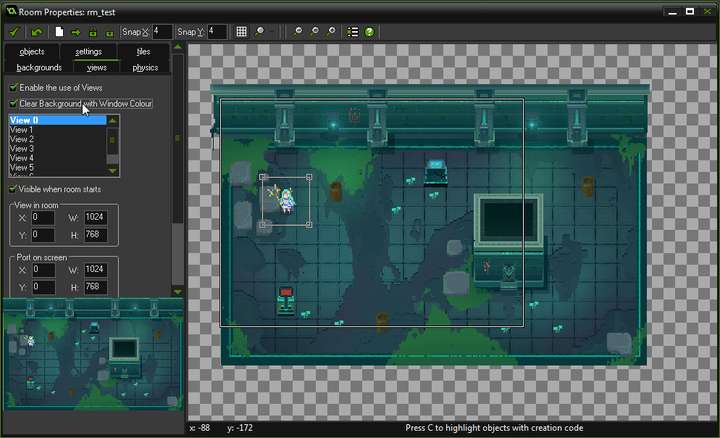Screen dimensions: 720x438
Task: Click middle zoom magnifier icon
Action: (x=315, y=32)
